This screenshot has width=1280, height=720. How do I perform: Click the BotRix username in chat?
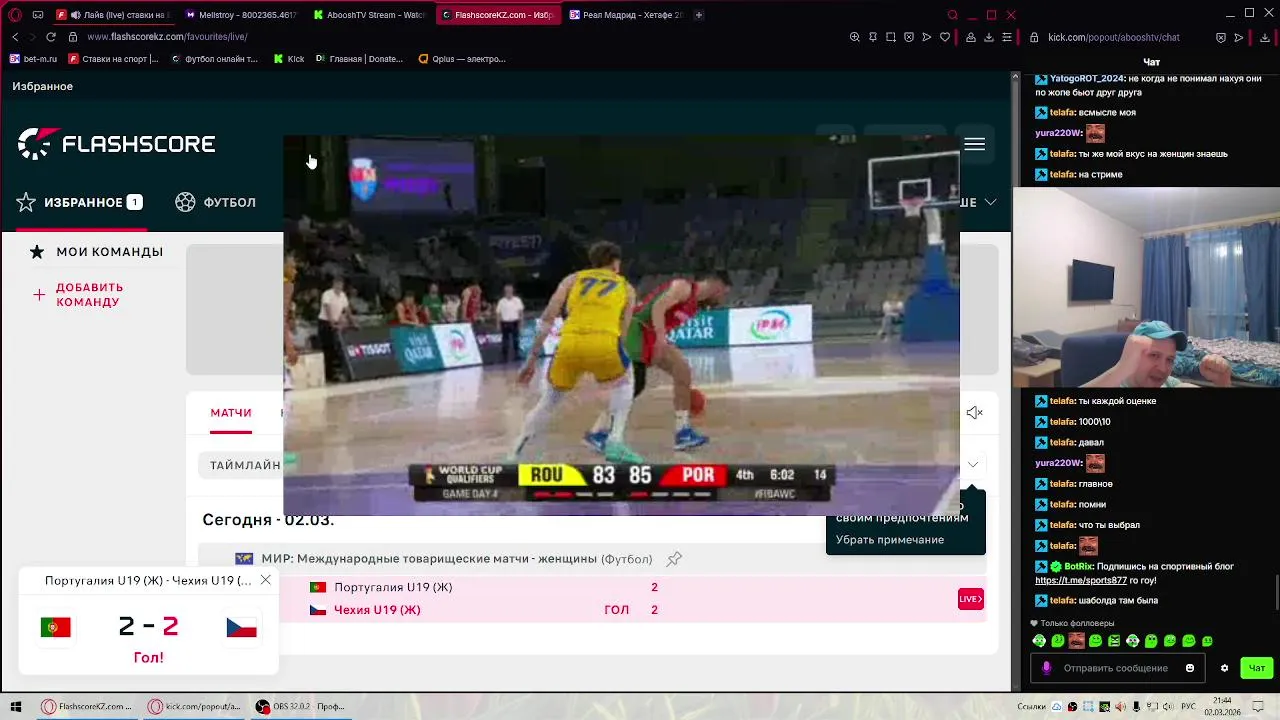pos(1079,566)
